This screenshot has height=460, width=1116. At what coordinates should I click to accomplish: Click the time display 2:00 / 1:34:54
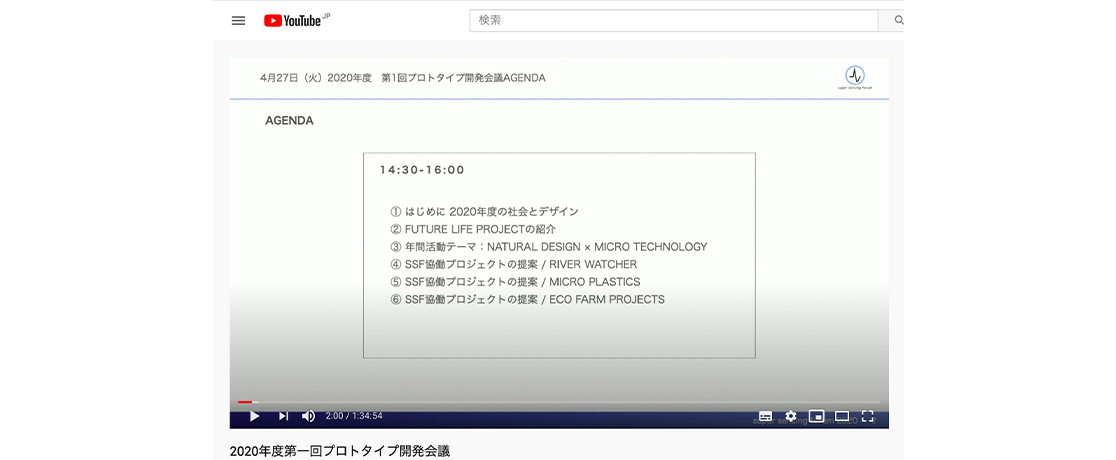pyautogui.click(x=354, y=416)
